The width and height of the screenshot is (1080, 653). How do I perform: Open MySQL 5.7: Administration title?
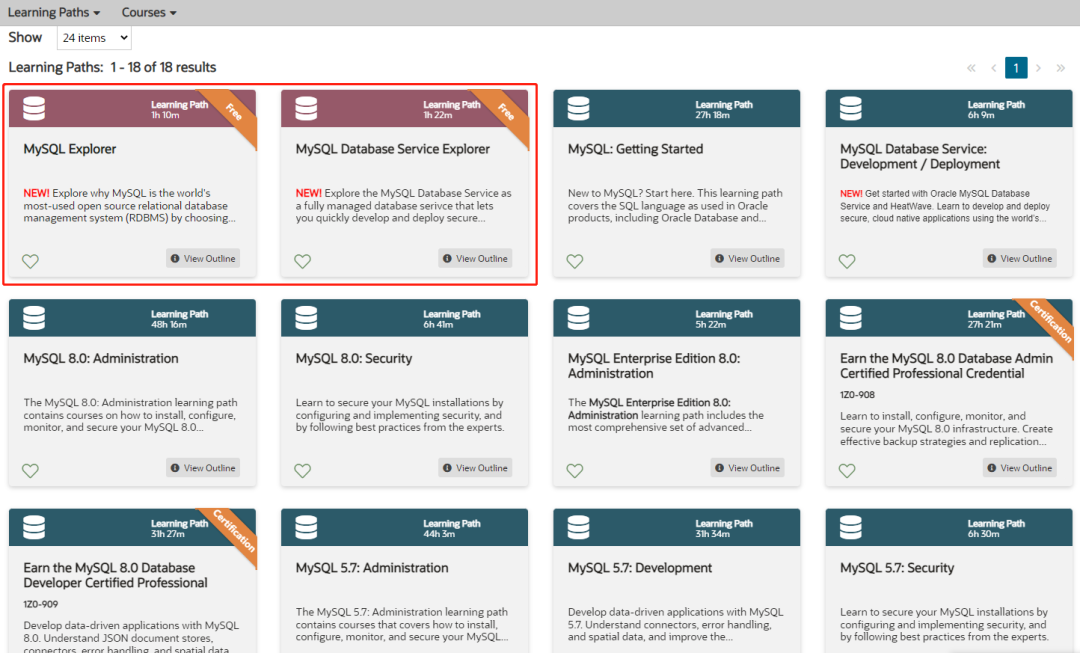[x=372, y=568]
